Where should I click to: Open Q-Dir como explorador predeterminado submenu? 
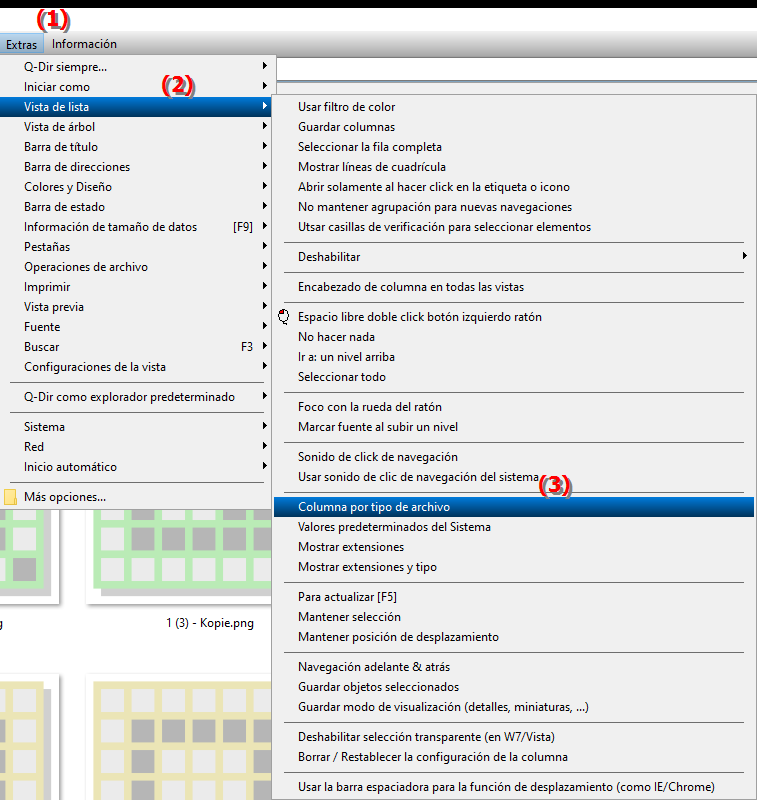(136, 397)
